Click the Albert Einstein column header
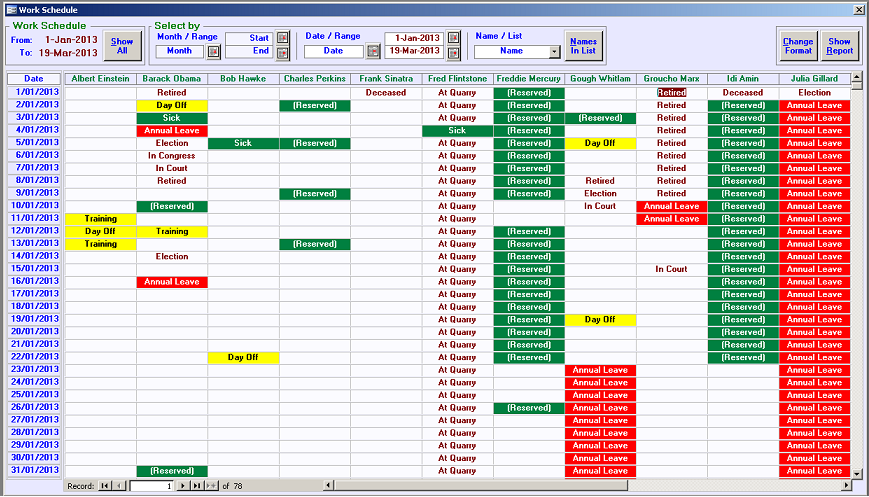869x497 pixels. click(100, 79)
